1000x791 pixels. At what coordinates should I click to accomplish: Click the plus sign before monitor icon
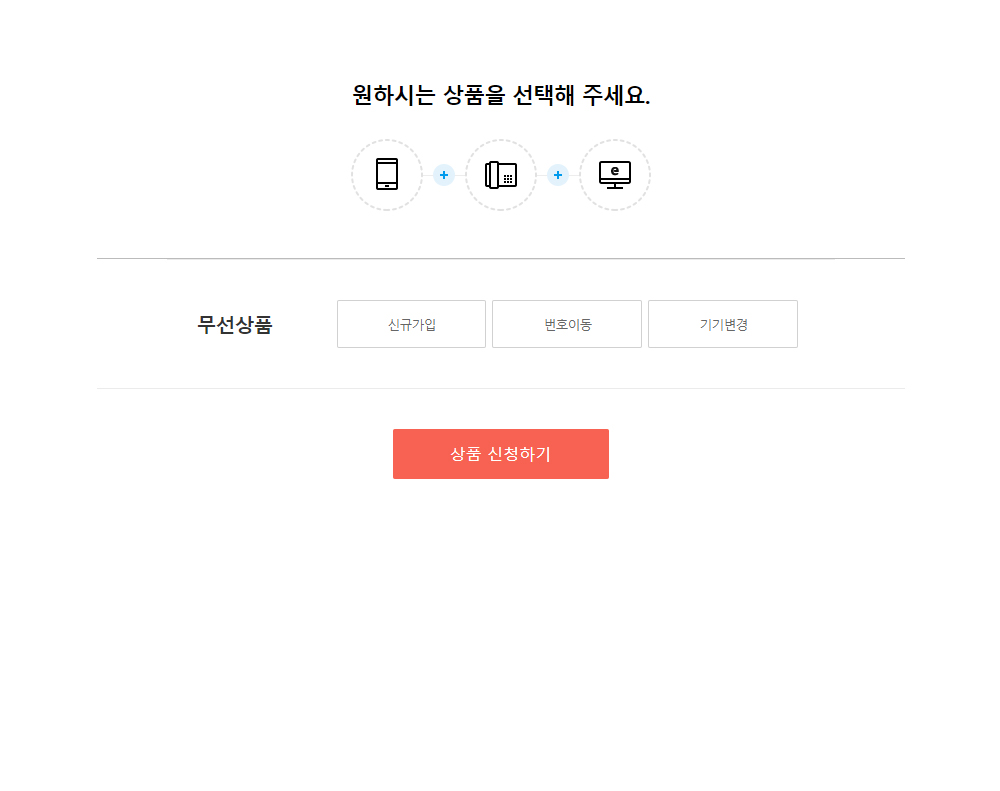[557, 175]
